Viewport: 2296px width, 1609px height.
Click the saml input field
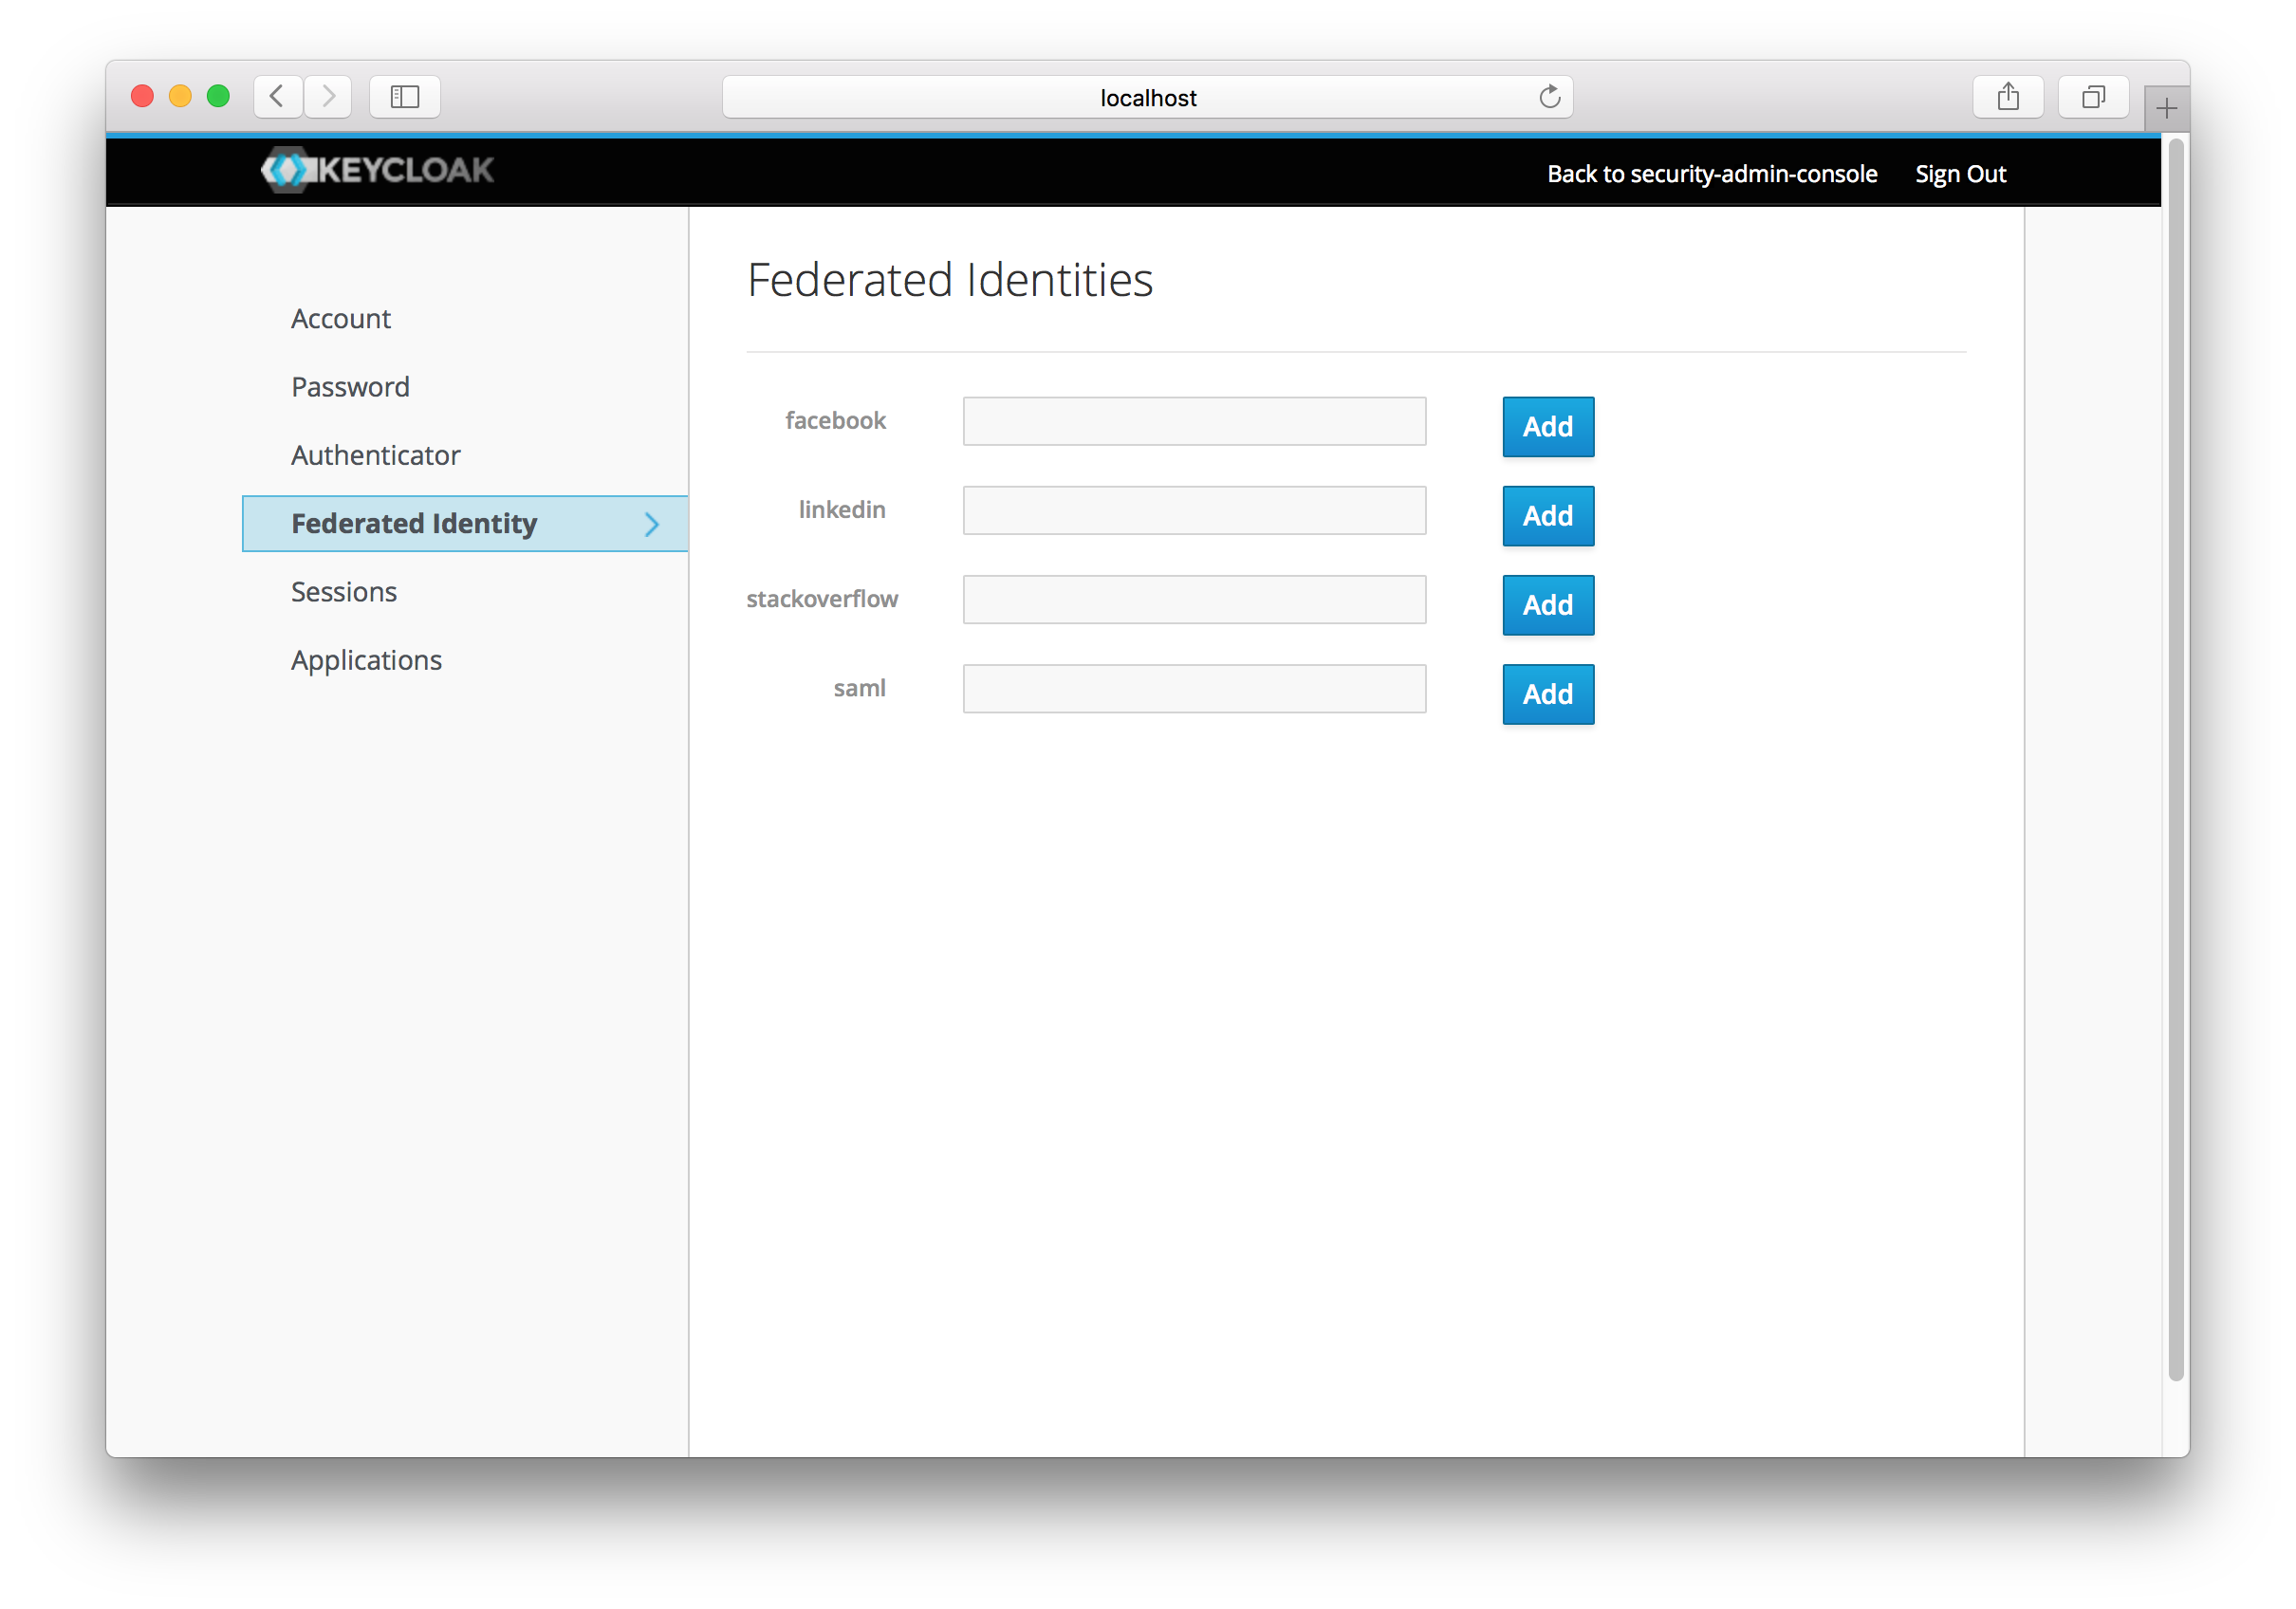coord(1194,689)
